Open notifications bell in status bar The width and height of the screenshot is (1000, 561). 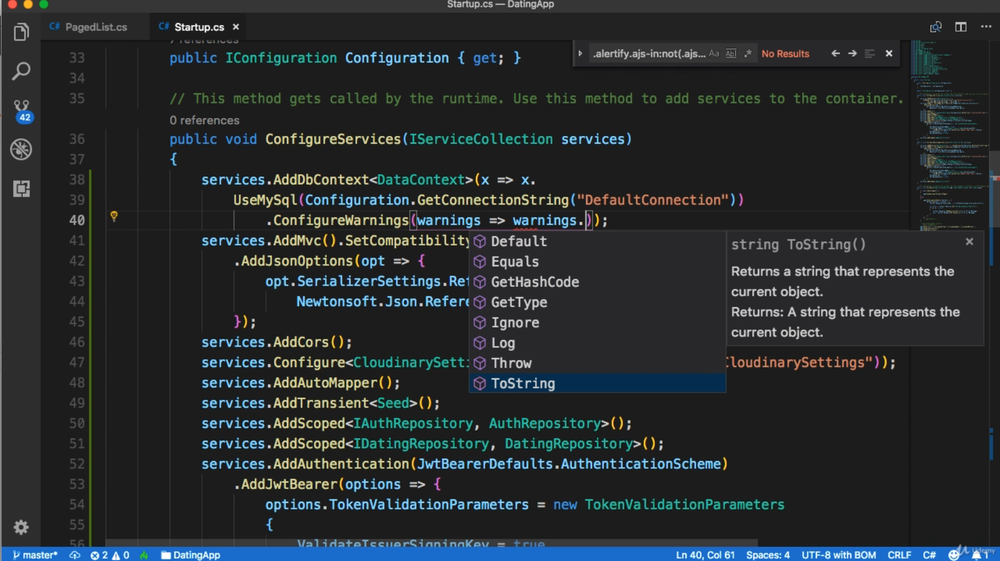tap(978, 555)
